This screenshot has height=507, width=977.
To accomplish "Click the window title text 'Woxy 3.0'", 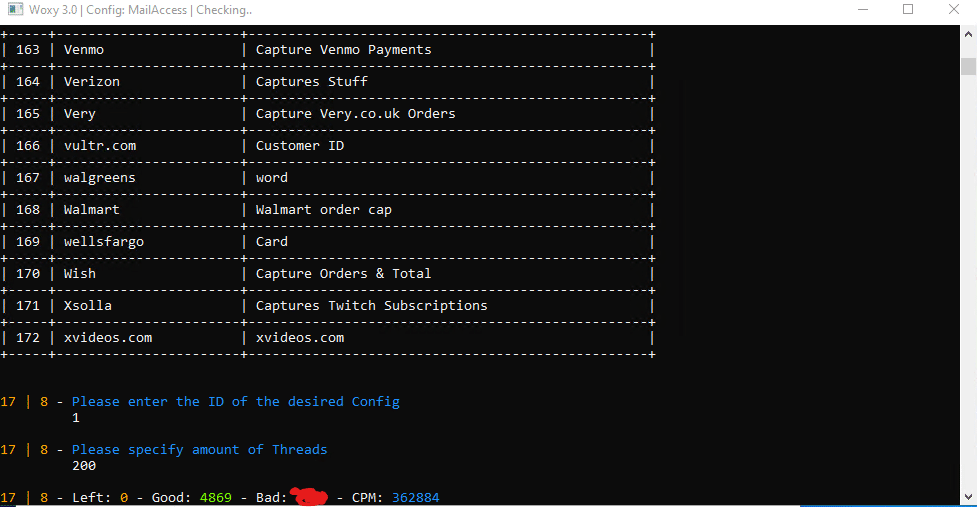I will tap(53, 10).
